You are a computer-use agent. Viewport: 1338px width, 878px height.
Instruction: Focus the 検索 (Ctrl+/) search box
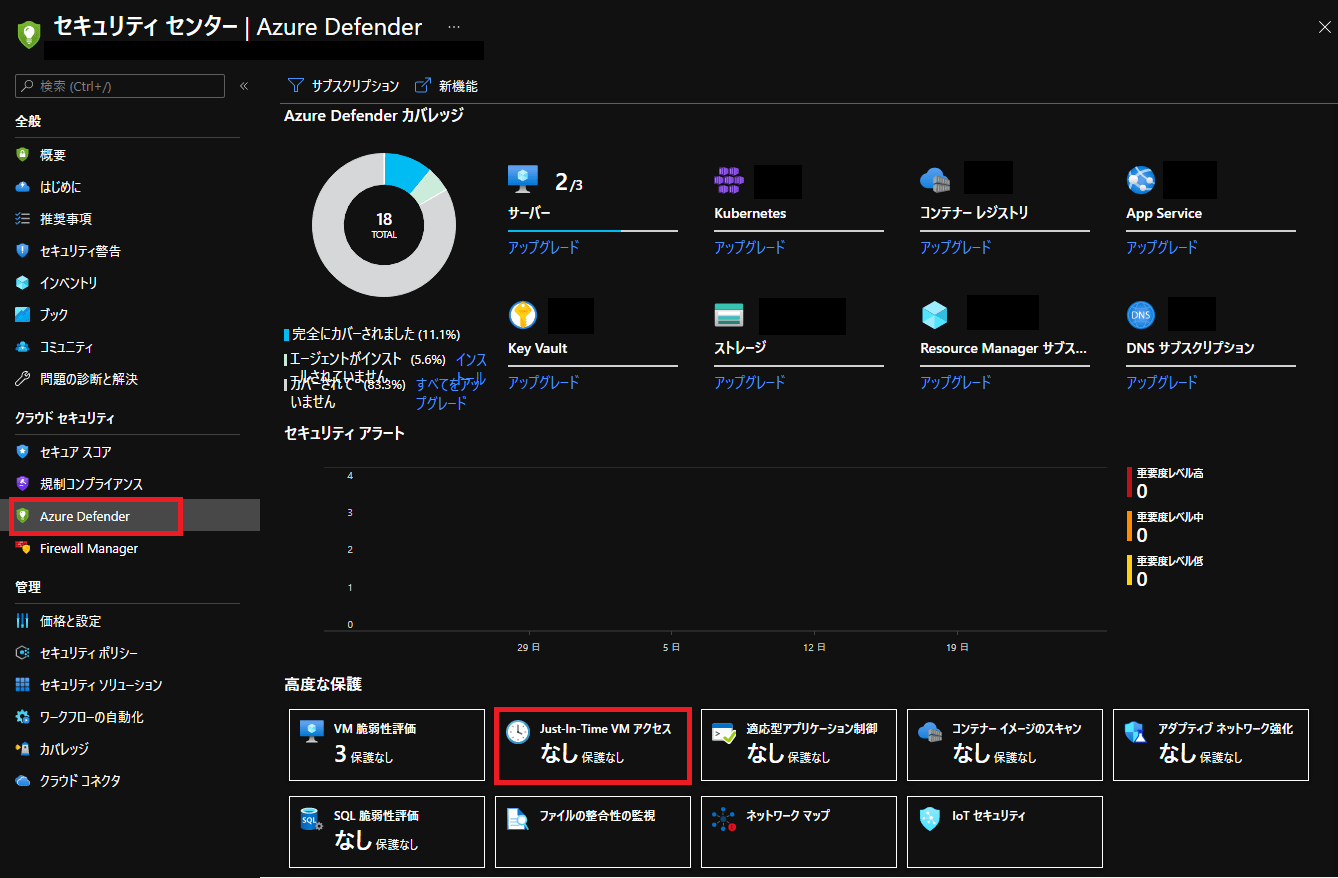point(120,86)
